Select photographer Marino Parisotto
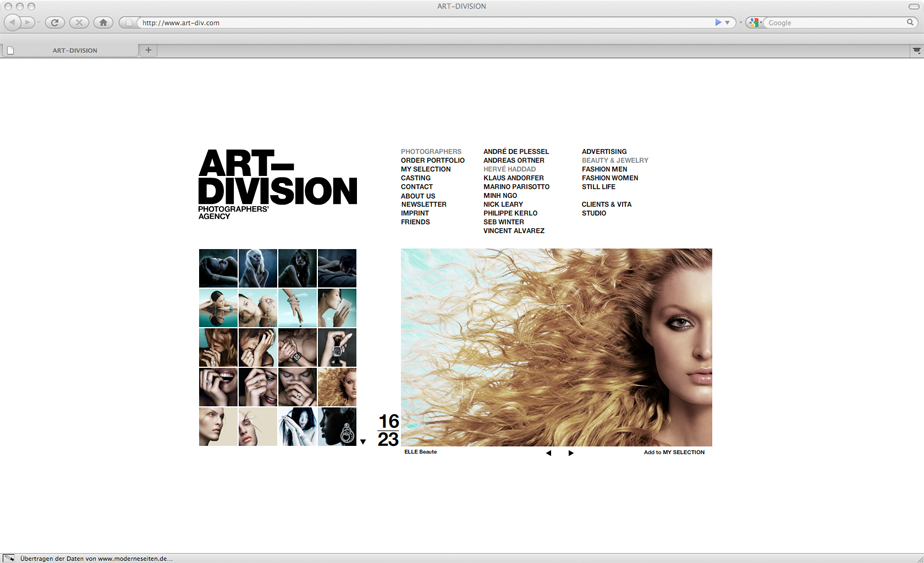This screenshot has height=563, width=924. [x=516, y=187]
